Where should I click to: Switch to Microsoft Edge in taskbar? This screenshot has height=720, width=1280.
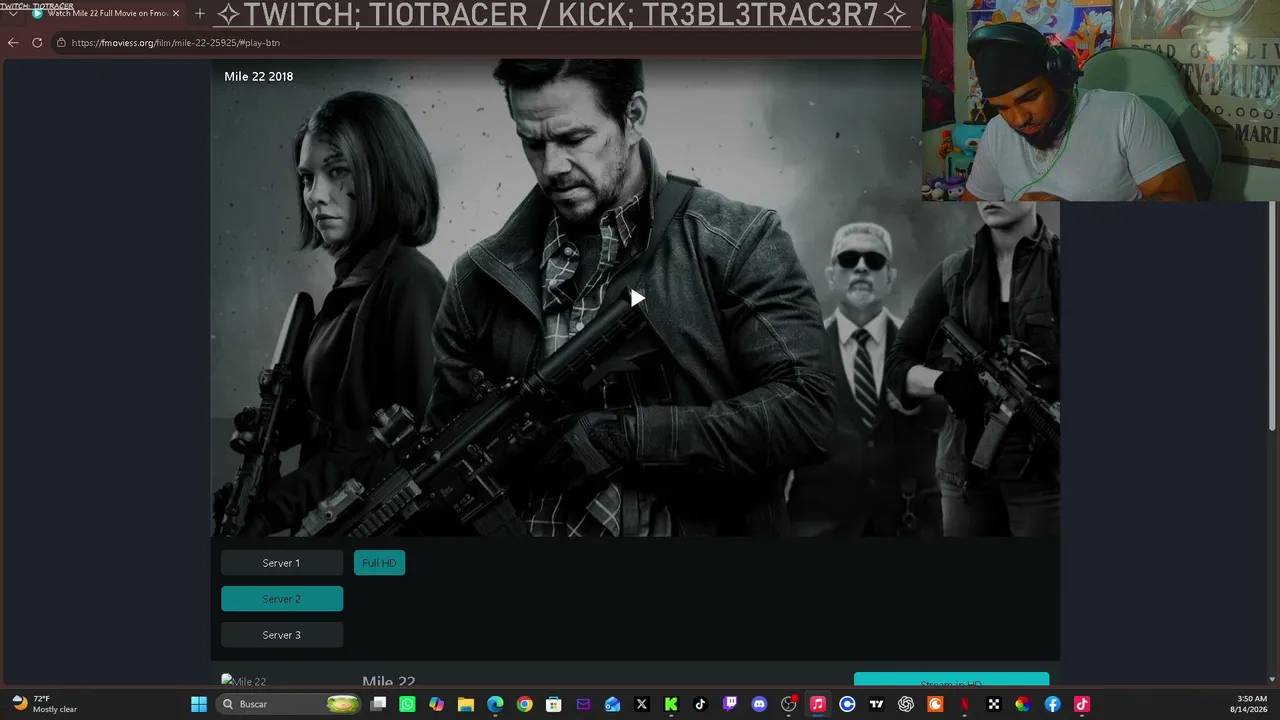495,704
